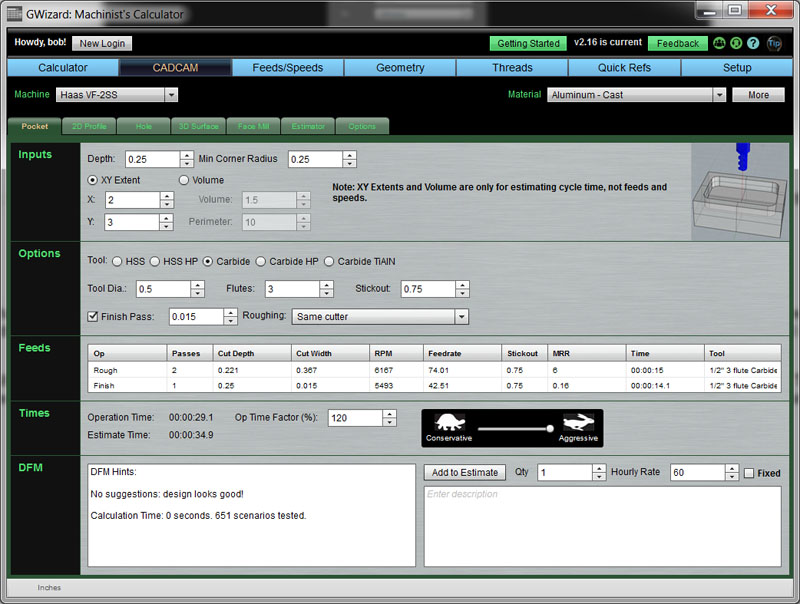Open the Quick Refs tab
Viewport: 800px width, 604px height.
click(x=624, y=67)
